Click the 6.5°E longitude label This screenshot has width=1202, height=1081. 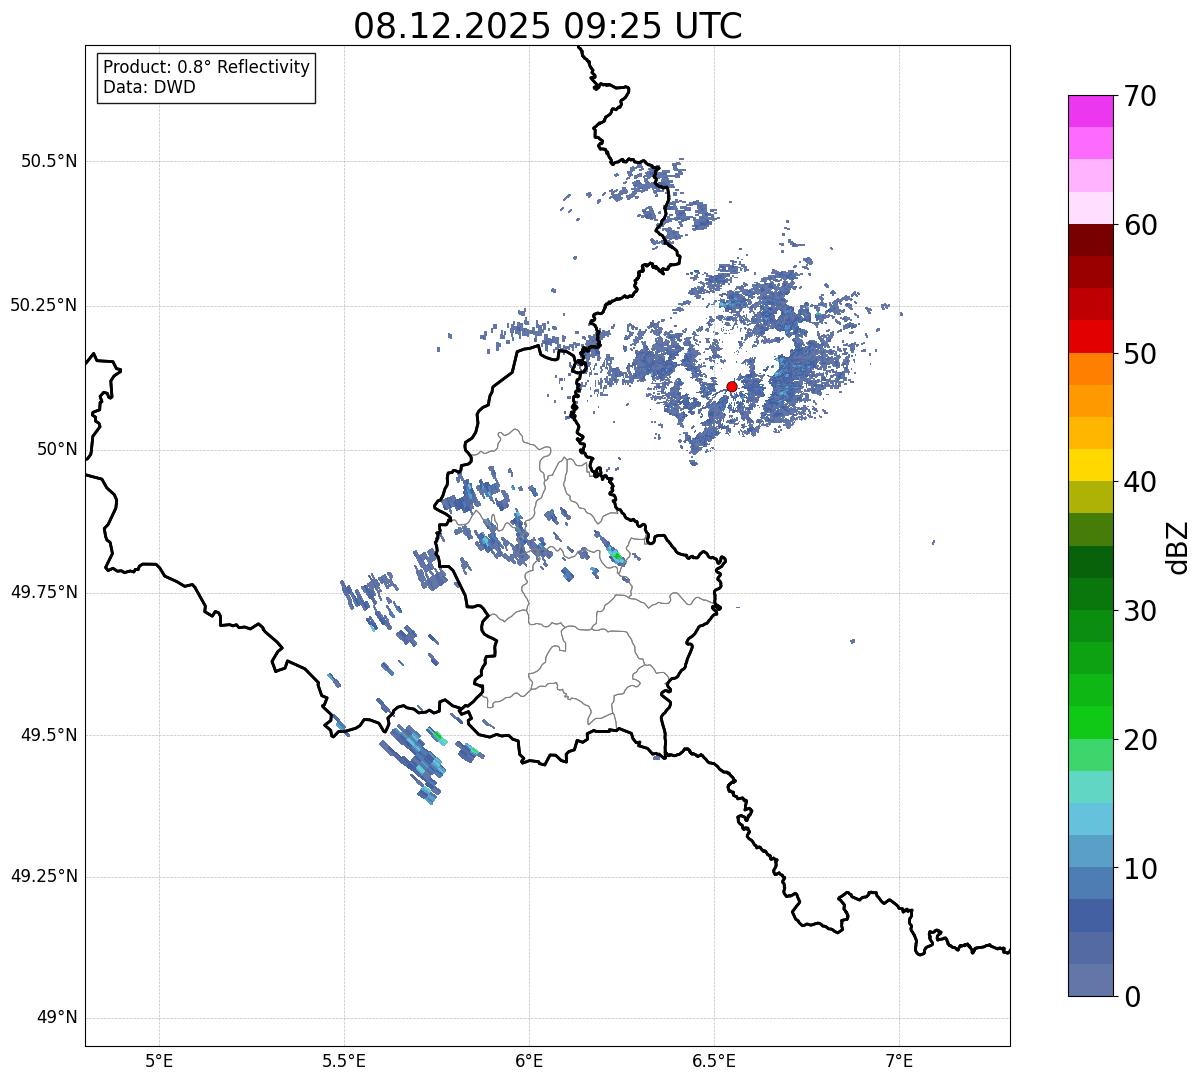tap(714, 1060)
